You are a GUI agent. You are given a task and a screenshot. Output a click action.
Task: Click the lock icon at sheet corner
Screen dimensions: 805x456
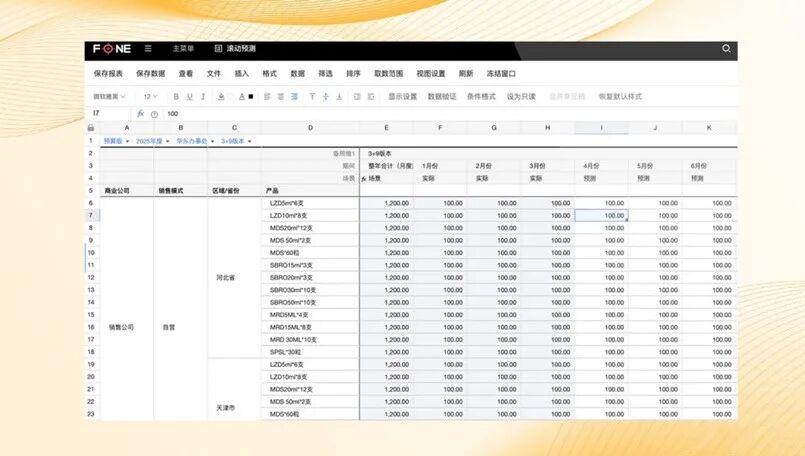91,128
